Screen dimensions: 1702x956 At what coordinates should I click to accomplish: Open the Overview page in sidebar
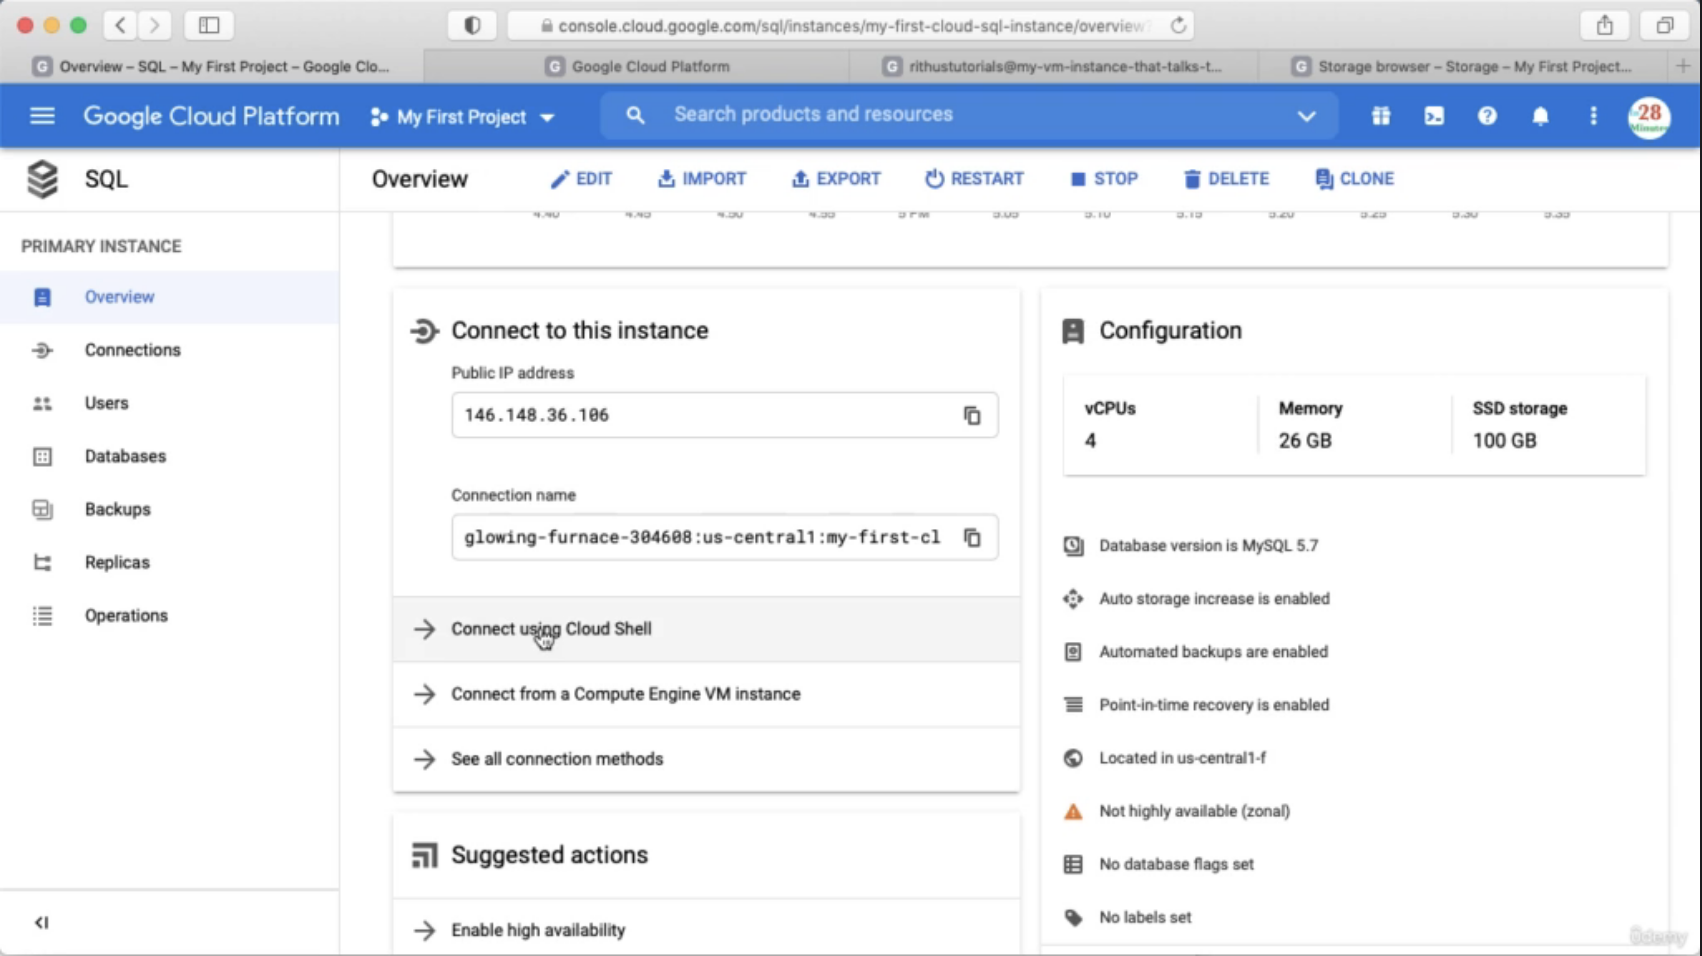tap(169, 297)
